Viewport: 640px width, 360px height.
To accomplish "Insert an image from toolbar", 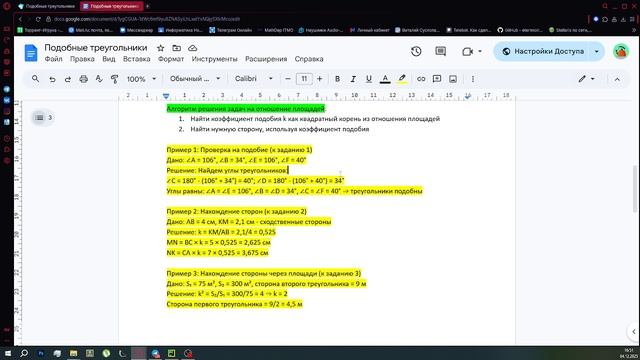I will pos(453,79).
